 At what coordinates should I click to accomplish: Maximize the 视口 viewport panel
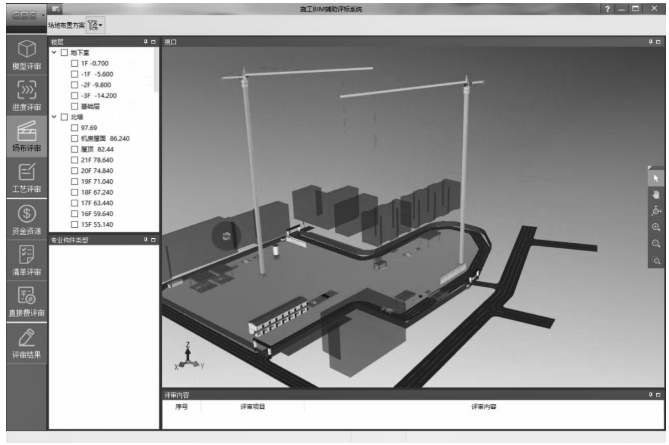click(x=658, y=42)
